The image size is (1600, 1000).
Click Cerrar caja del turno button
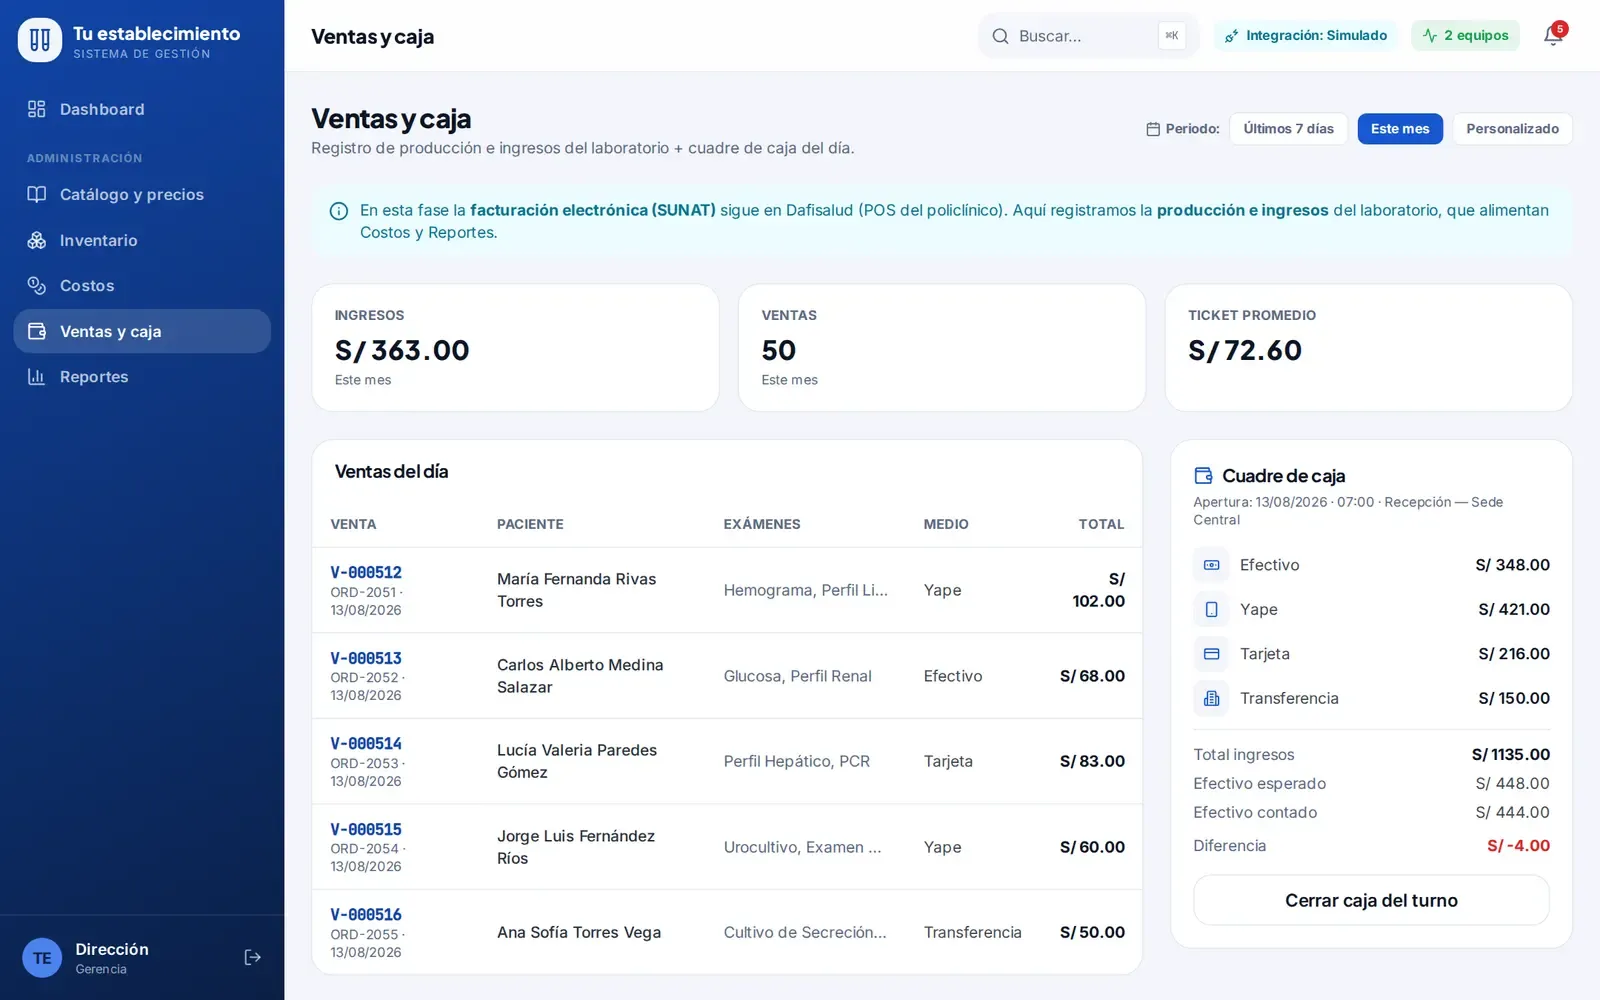(x=1371, y=900)
